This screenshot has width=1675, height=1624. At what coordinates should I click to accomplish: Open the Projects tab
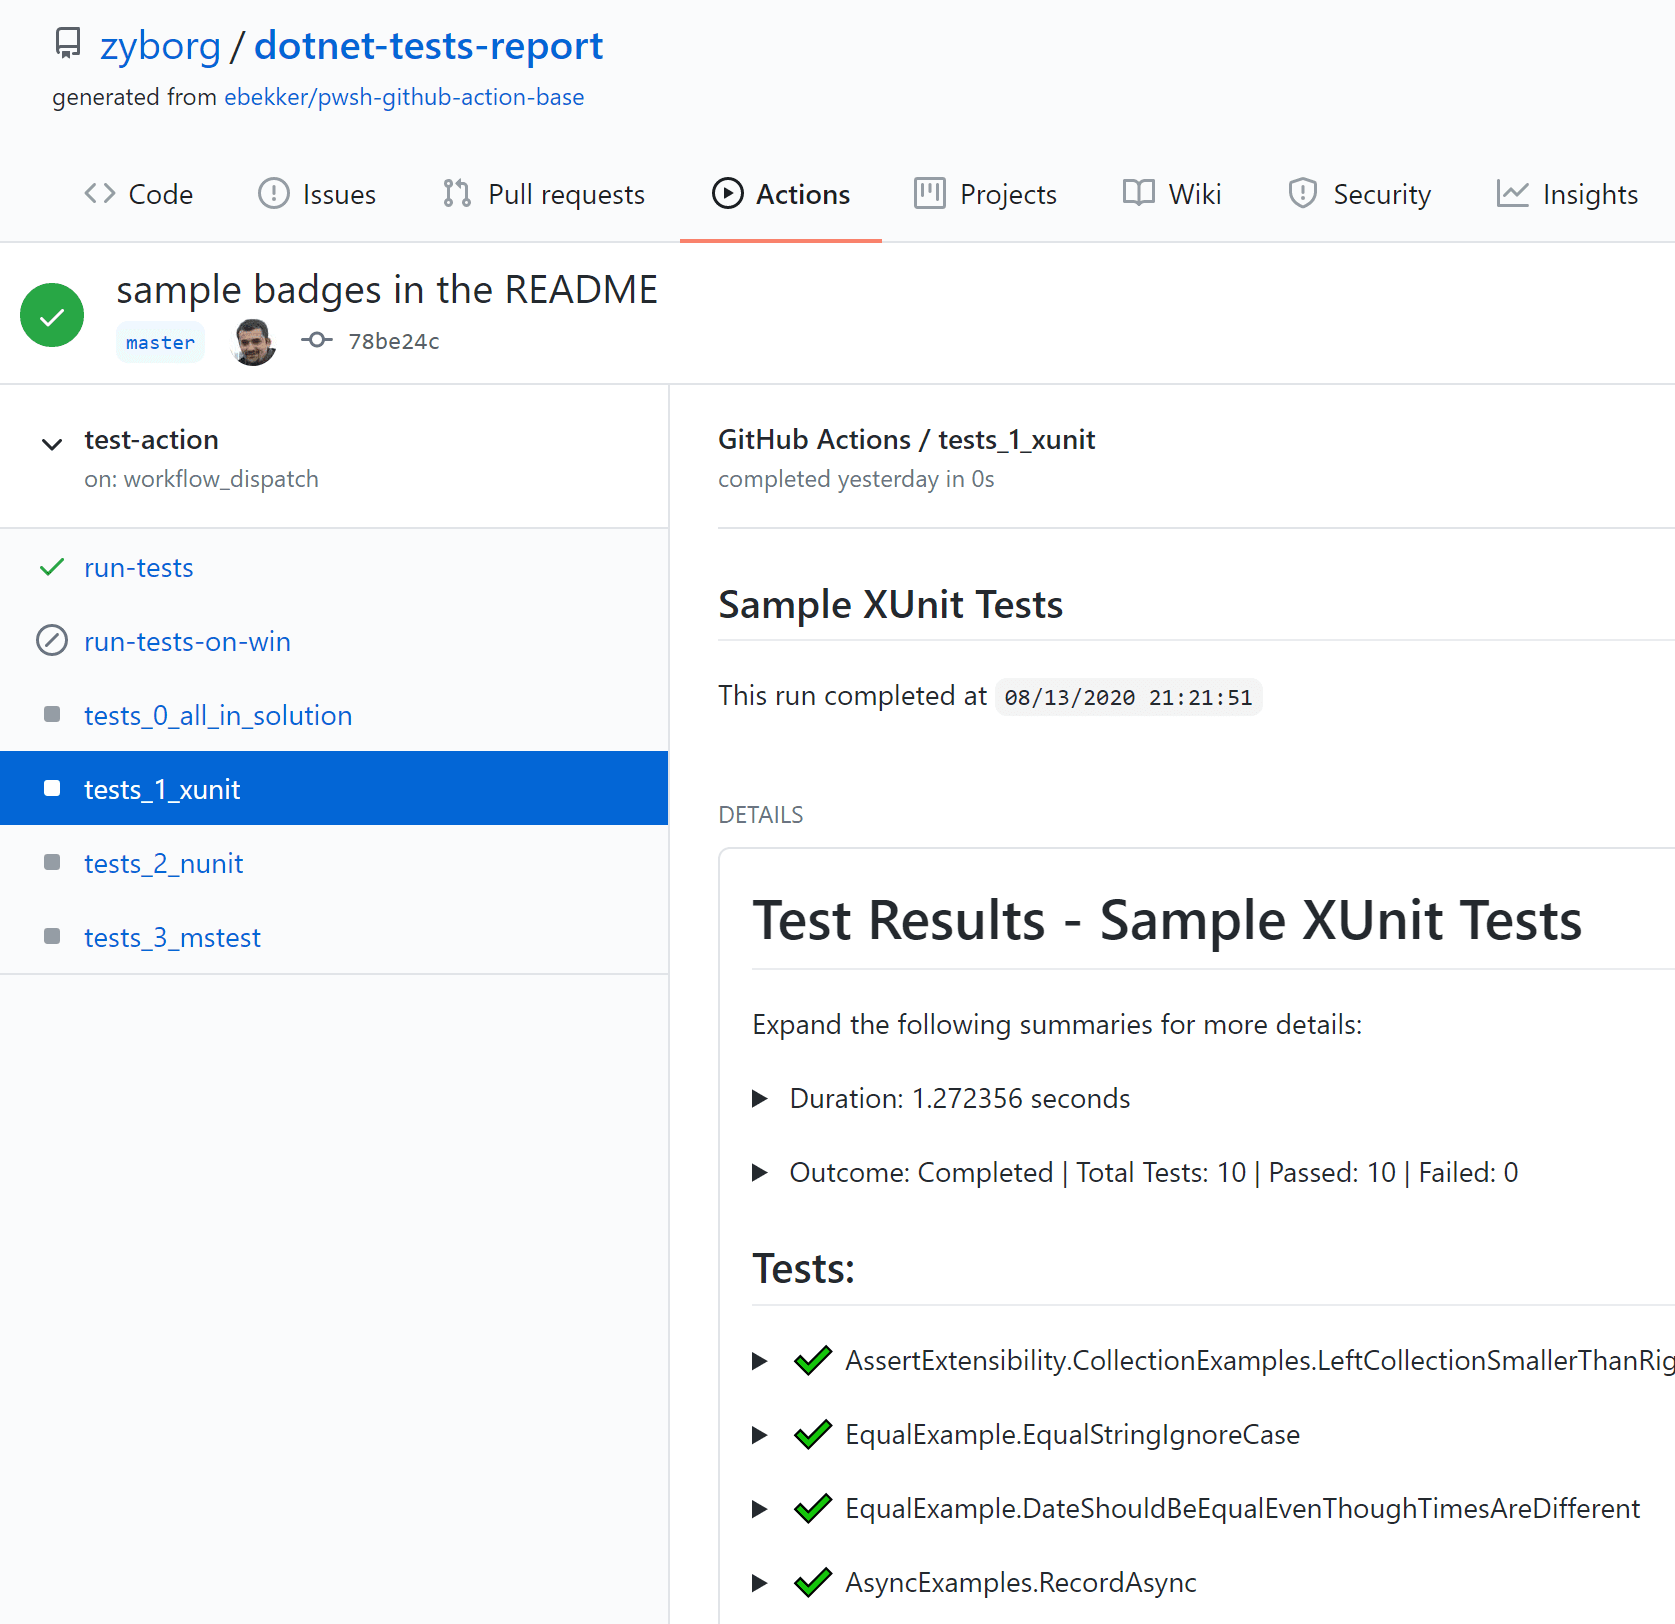pos(1007,193)
